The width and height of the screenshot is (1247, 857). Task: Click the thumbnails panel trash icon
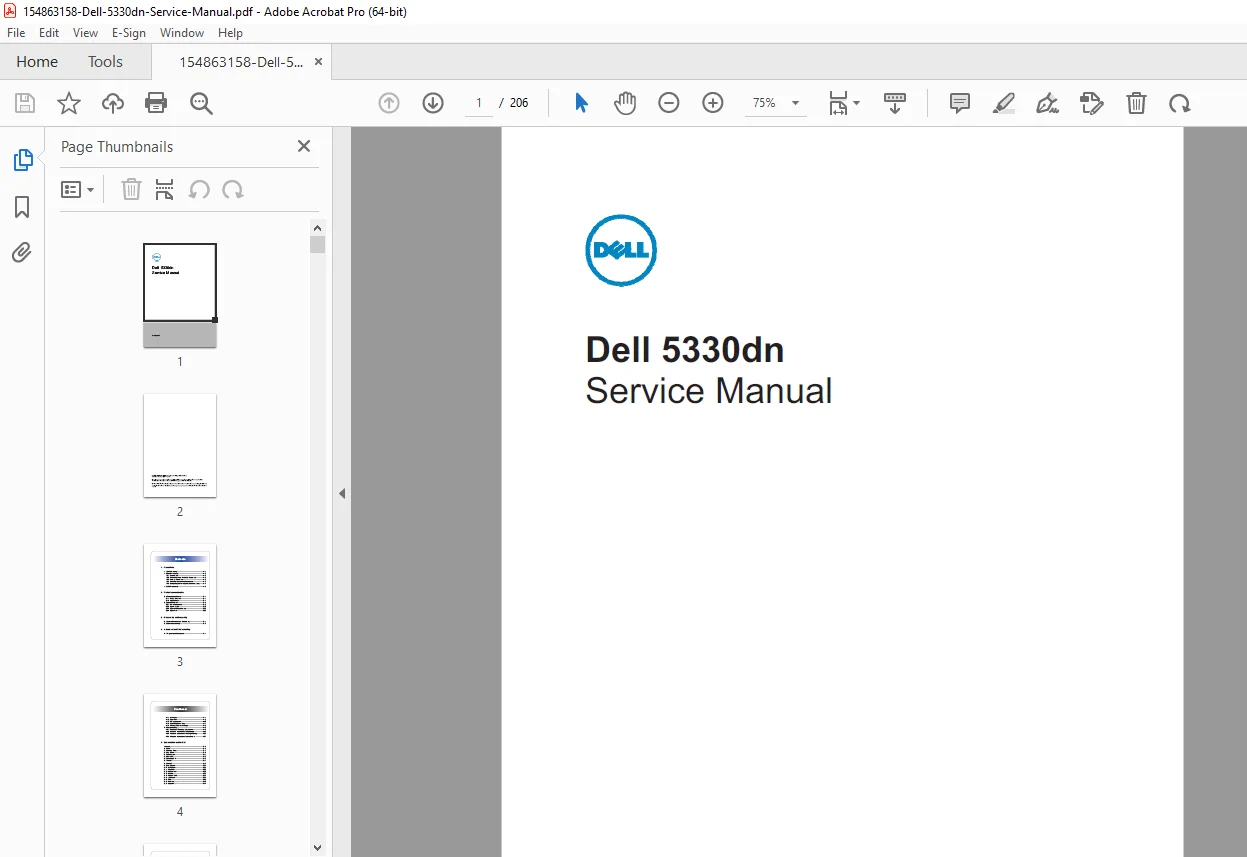[x=131, y=189]
